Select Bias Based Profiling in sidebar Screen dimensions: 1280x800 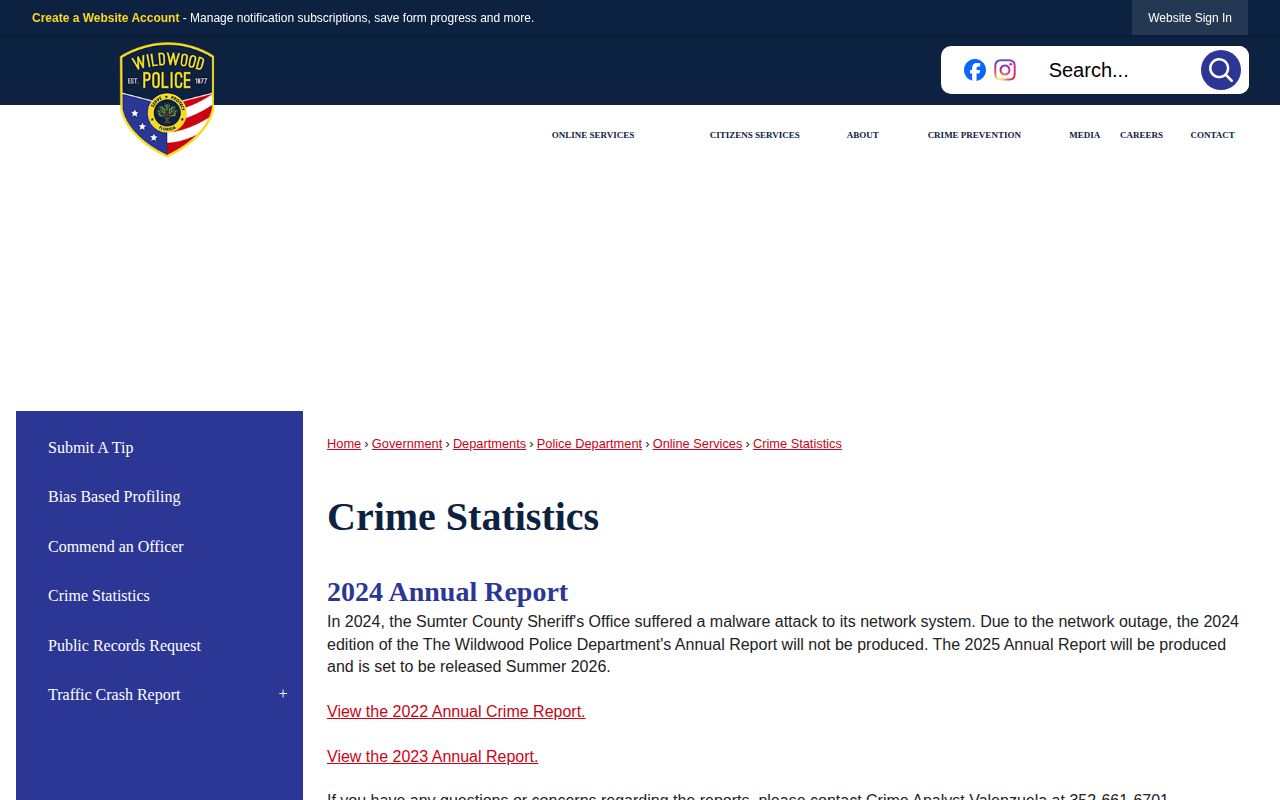[x=114, y=497]
